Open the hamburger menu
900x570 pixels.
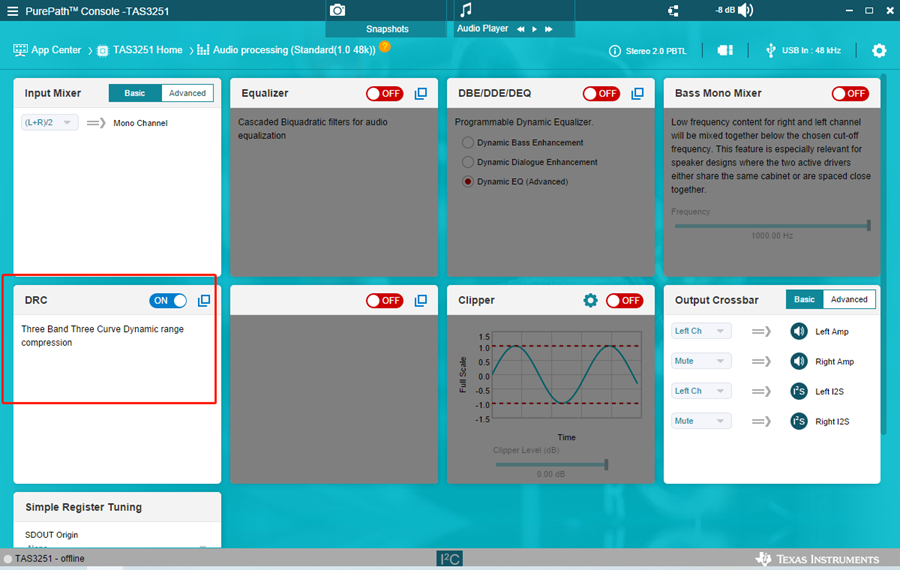[x=12, y=11]
